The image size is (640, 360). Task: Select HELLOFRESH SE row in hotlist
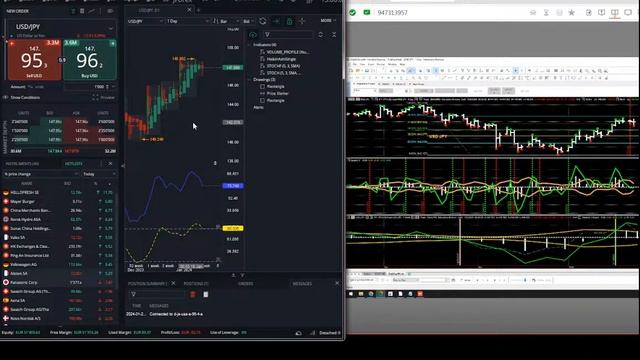tap(58, 192)
